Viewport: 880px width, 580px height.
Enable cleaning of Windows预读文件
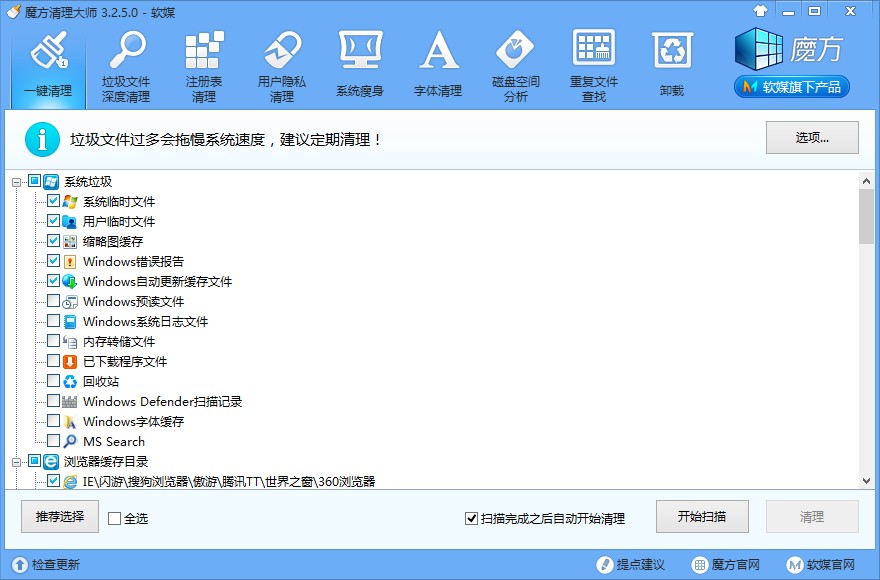[x=54, y=300]
